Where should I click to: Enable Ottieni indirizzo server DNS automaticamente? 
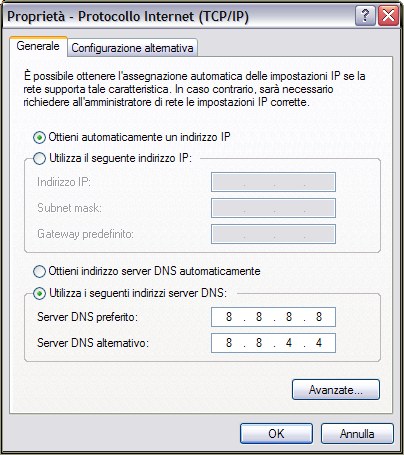tap(39, 271)
